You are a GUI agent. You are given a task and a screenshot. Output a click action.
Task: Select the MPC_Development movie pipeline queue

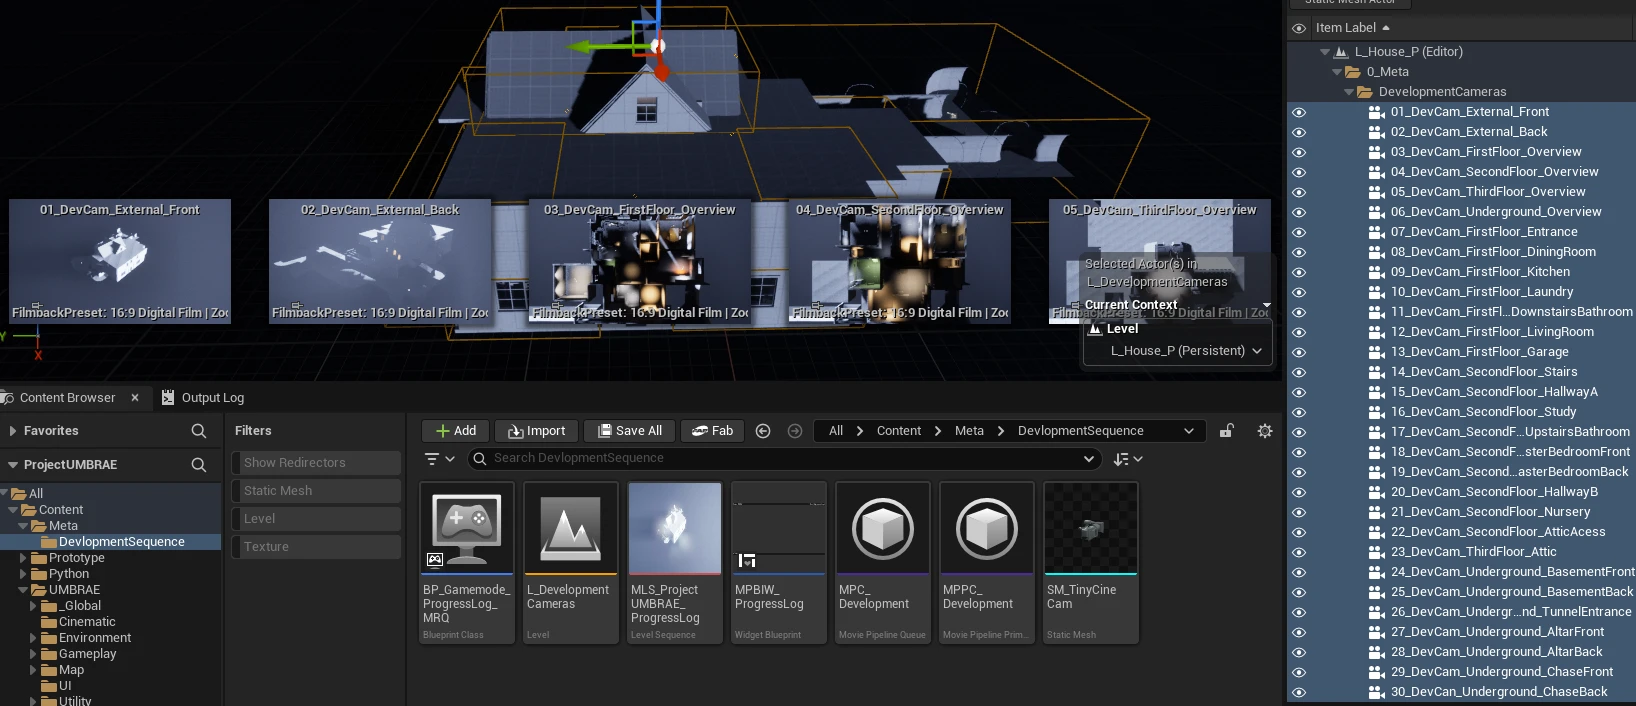(x=882, y=563)
